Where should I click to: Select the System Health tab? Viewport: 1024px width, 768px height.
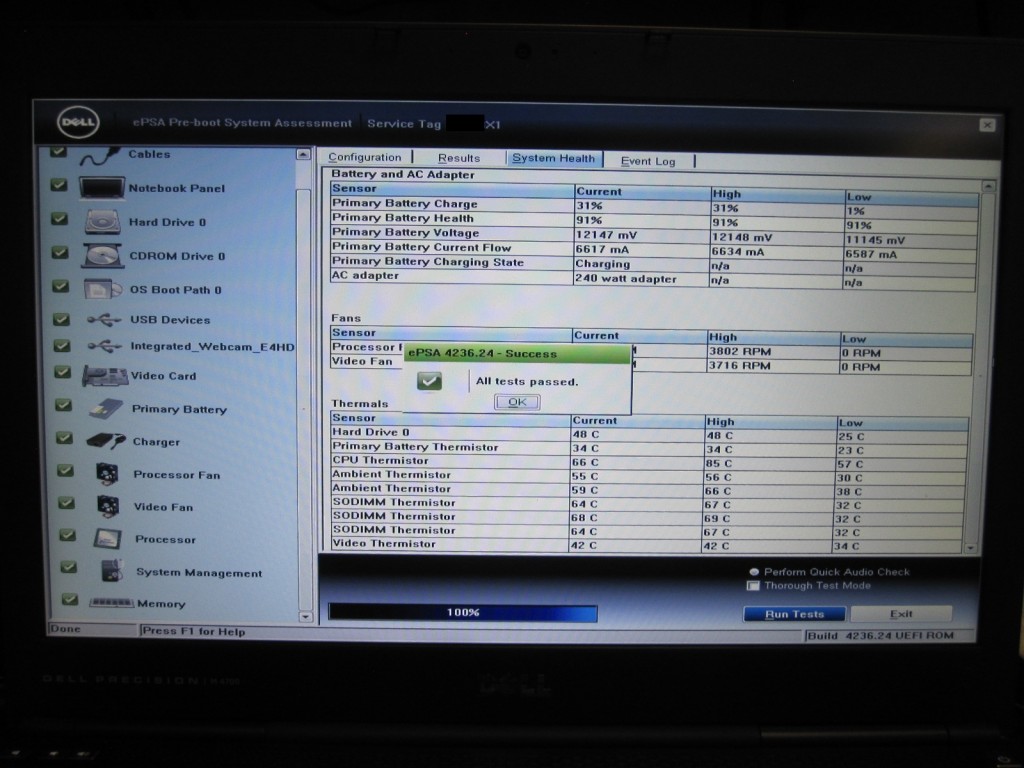(x=554, y=158)
